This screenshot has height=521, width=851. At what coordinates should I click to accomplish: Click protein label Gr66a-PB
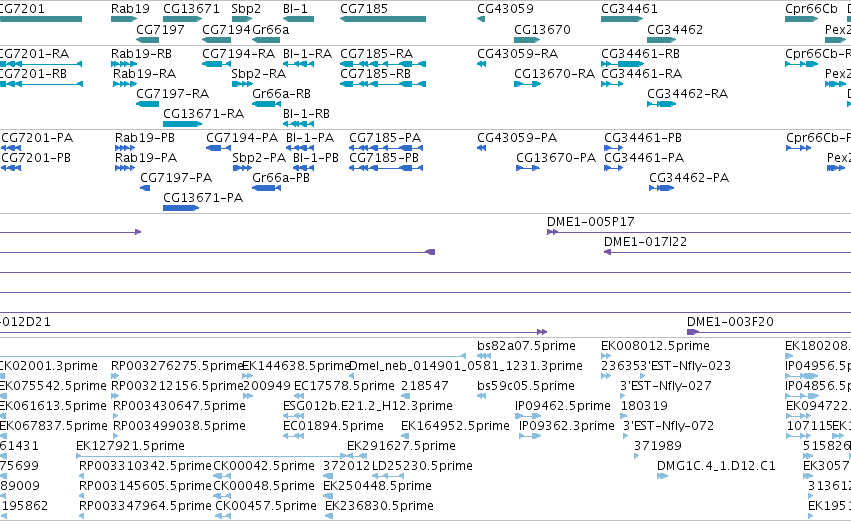(x=281, y=178)
